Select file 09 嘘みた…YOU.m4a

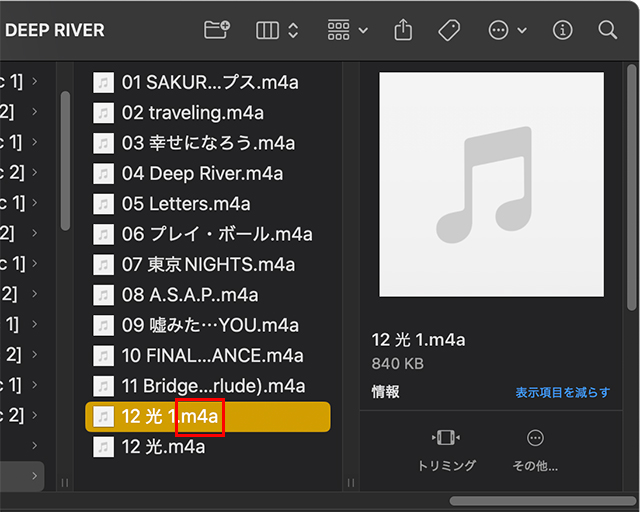(x=208, y=325)
